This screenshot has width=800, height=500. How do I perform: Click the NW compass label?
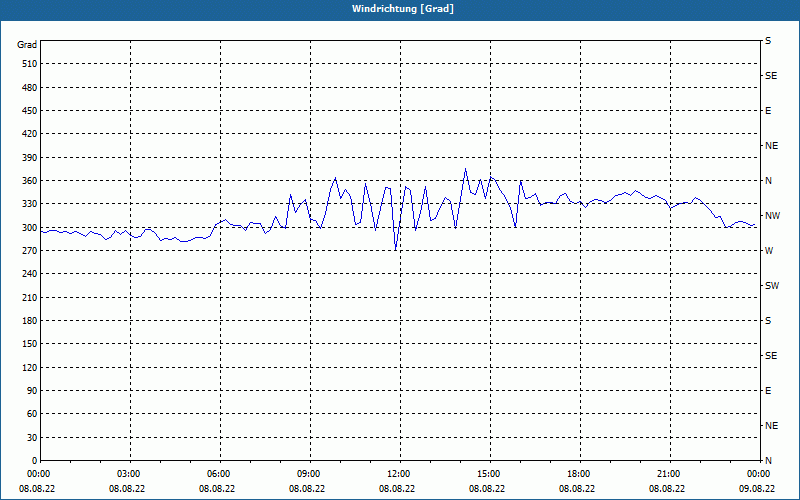tap(772, 216)
